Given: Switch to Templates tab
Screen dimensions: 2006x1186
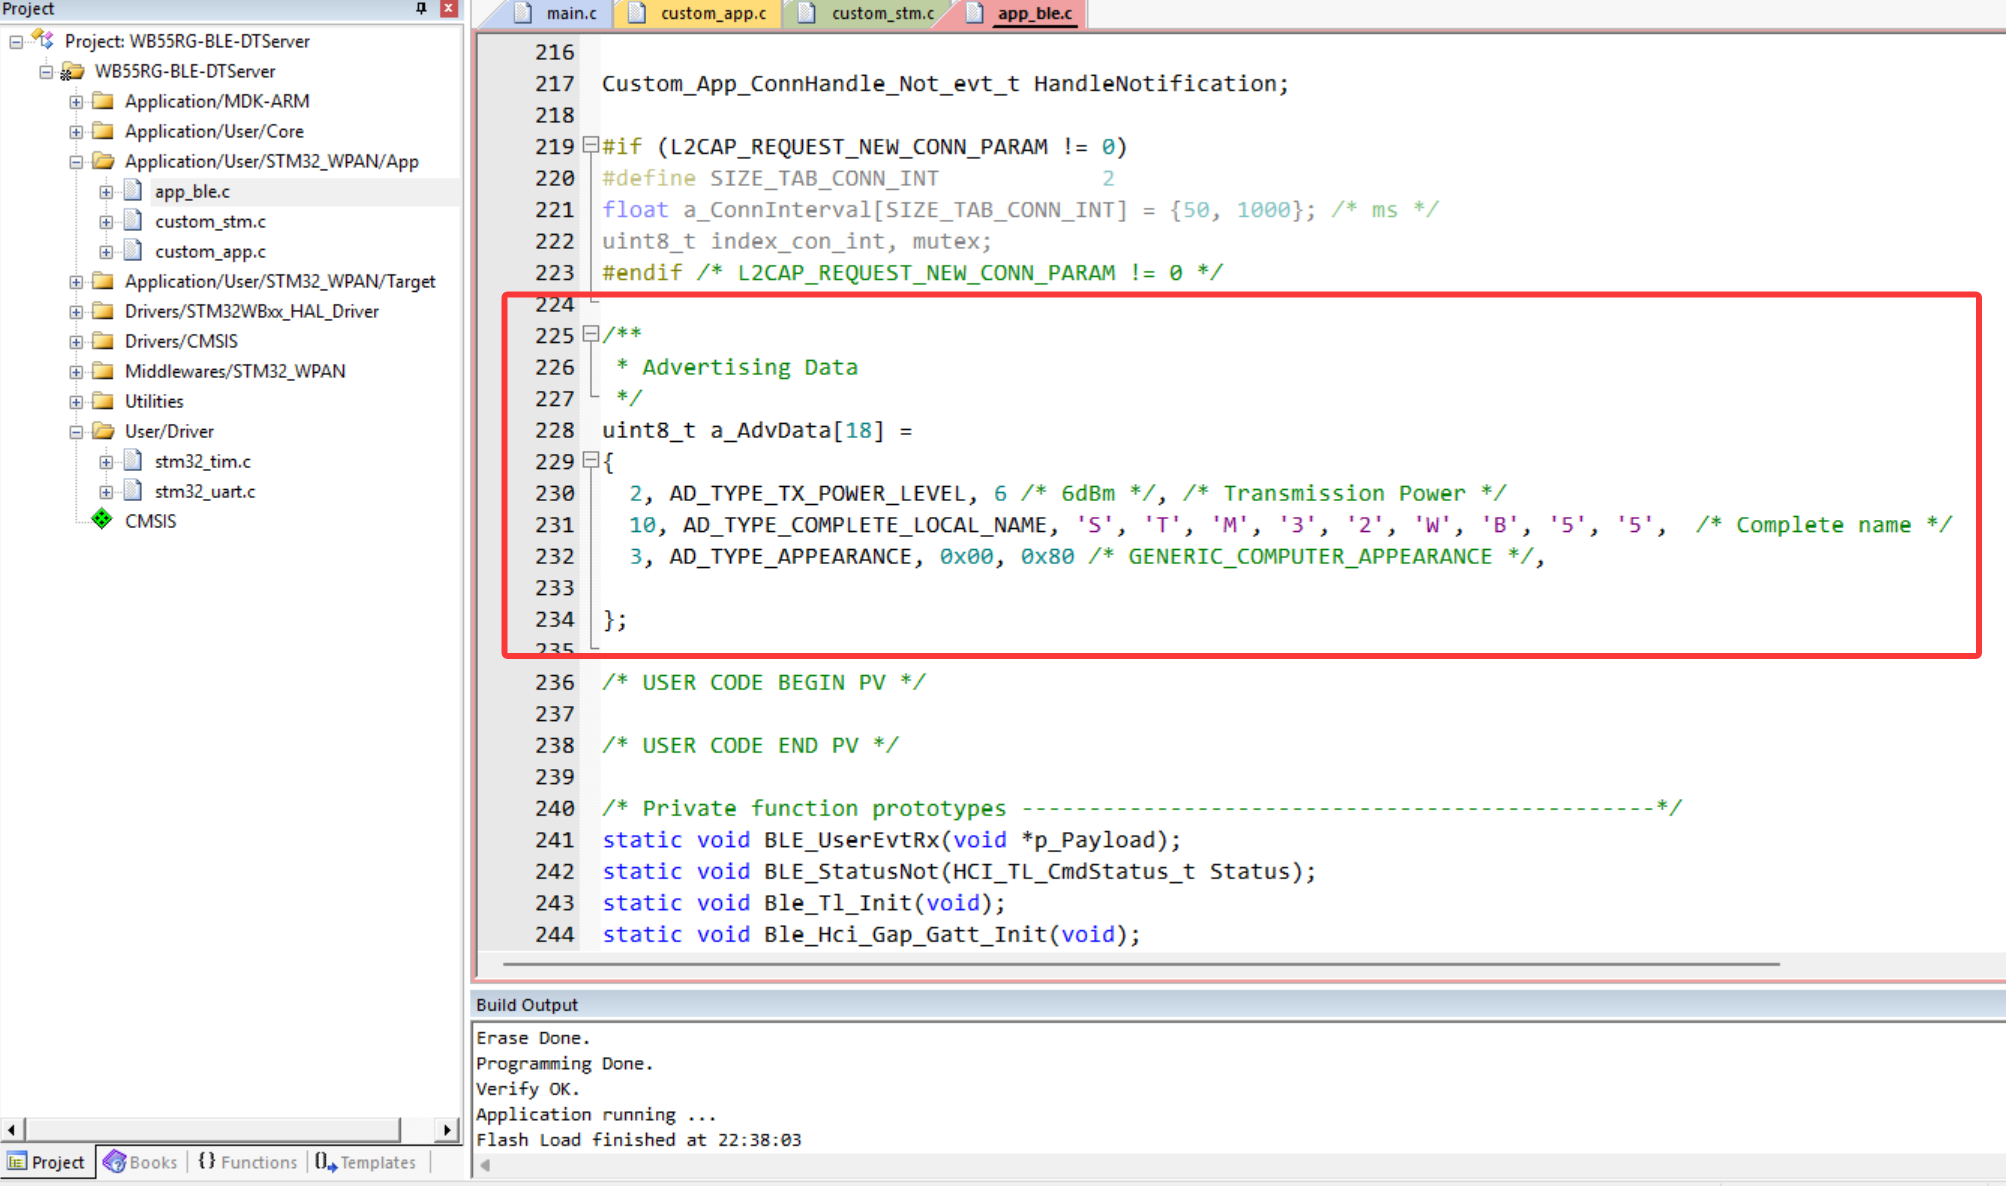Looking at the screenshot, I should coord(366,1161).
